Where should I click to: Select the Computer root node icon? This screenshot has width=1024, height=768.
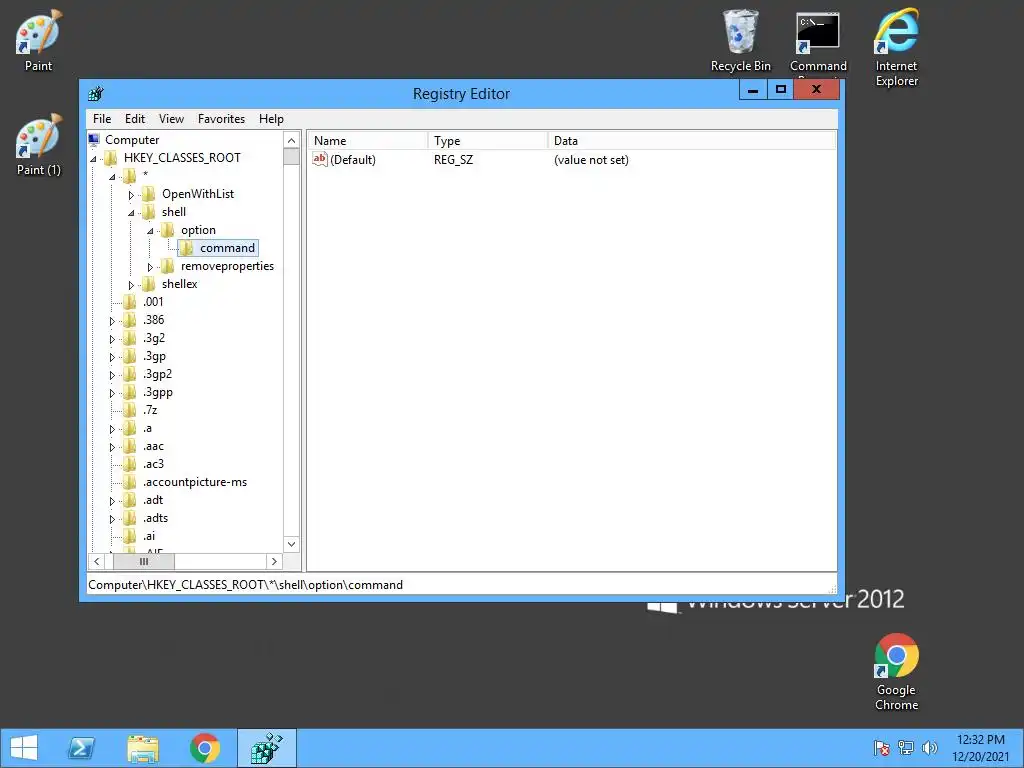(x=94, y=140)
